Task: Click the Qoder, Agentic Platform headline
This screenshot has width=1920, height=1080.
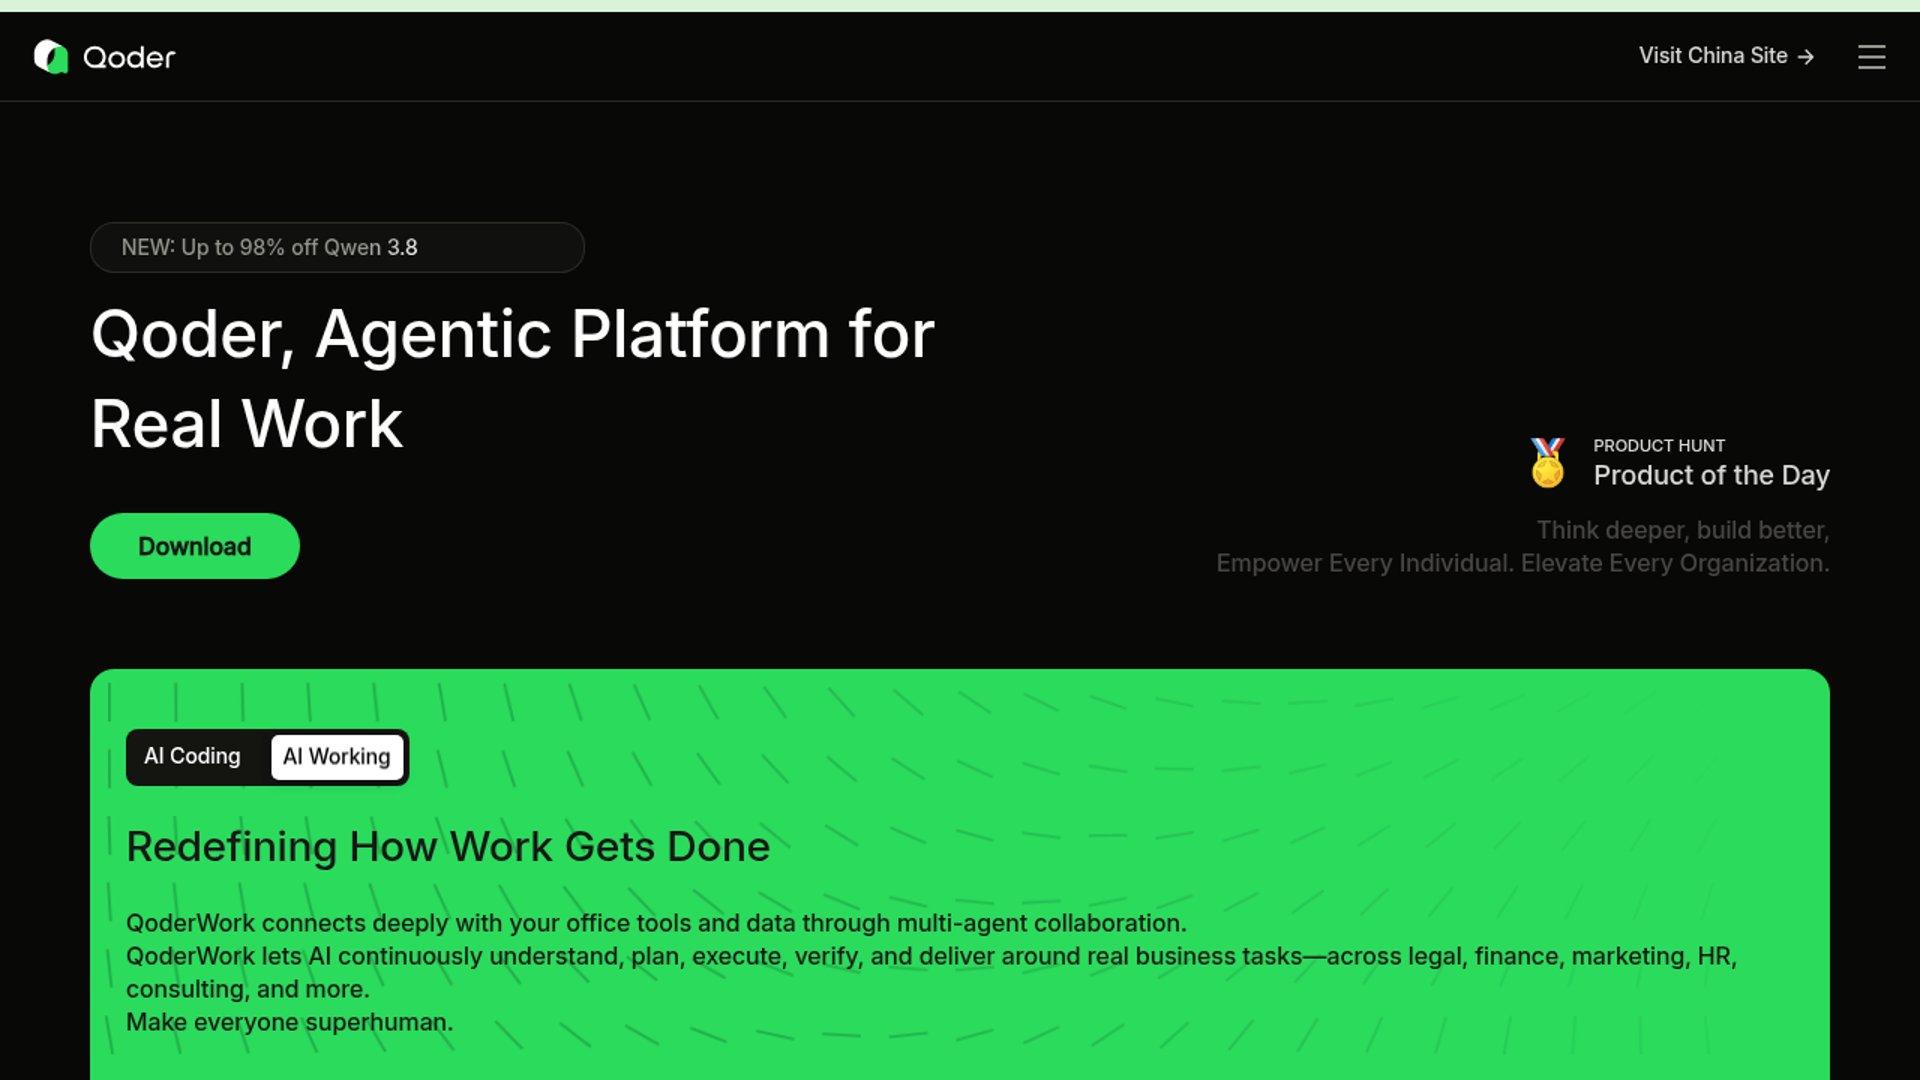Action: coord(512,379)
